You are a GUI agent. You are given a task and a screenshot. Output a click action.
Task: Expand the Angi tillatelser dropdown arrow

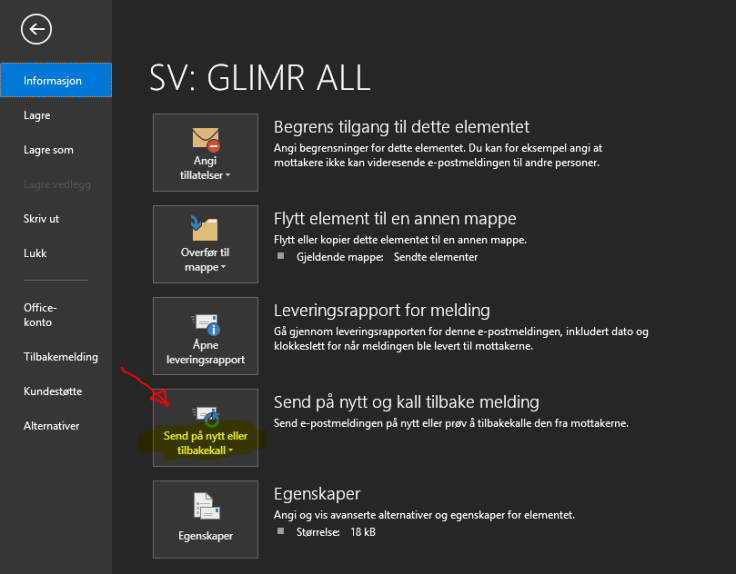(x=229, y=176)
